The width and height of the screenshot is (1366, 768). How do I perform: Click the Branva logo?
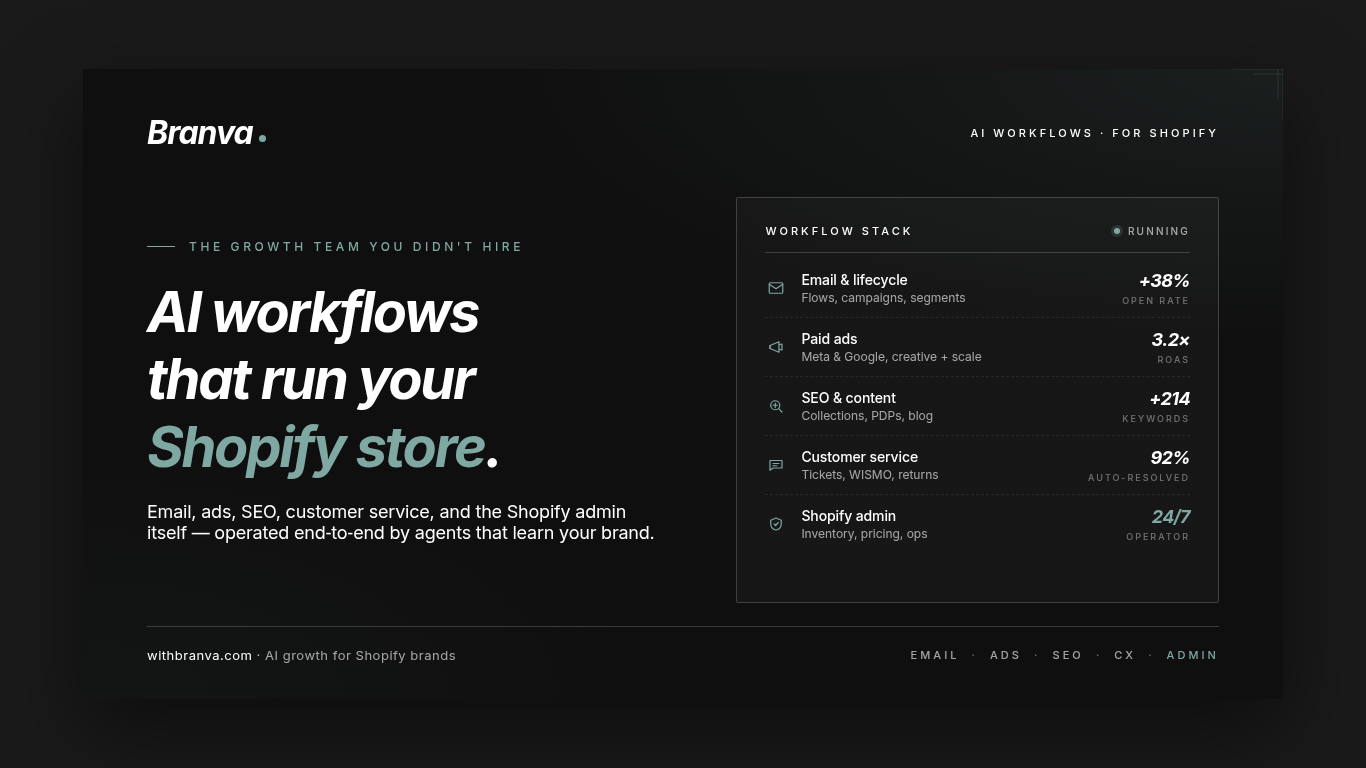click(206, 133)
